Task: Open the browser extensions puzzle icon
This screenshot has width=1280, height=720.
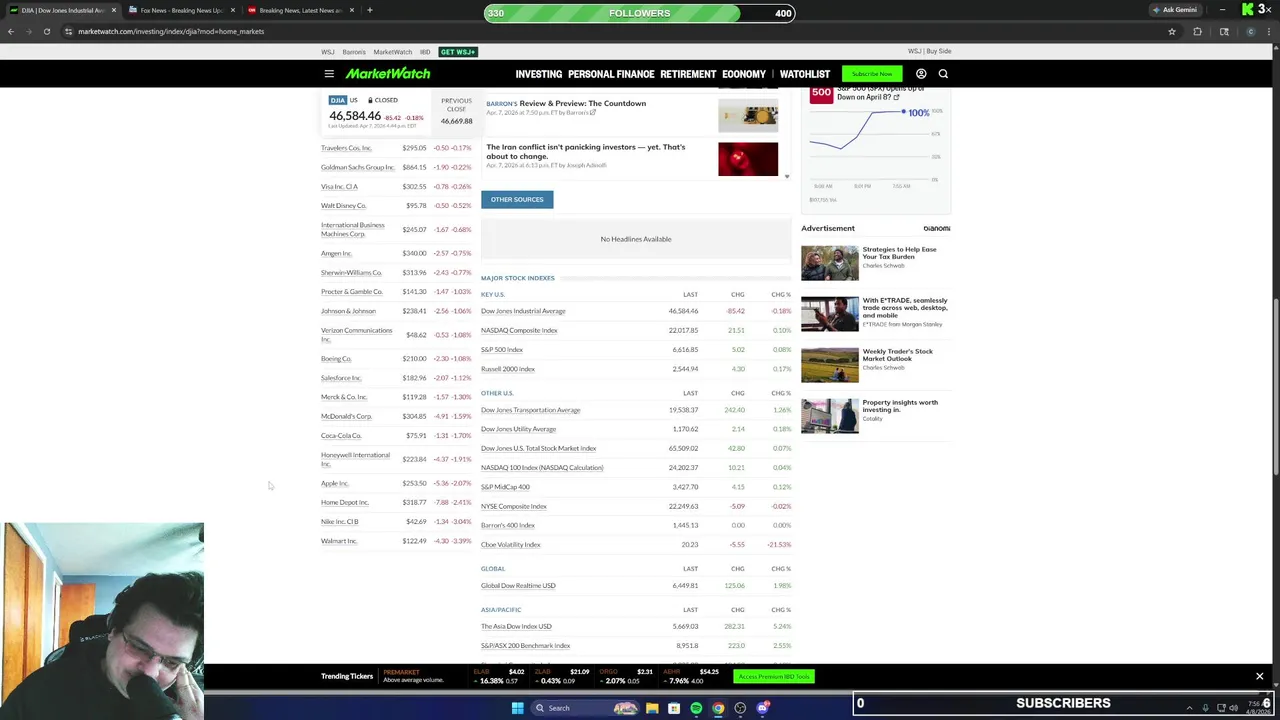Action: (x=1197, y=31)
